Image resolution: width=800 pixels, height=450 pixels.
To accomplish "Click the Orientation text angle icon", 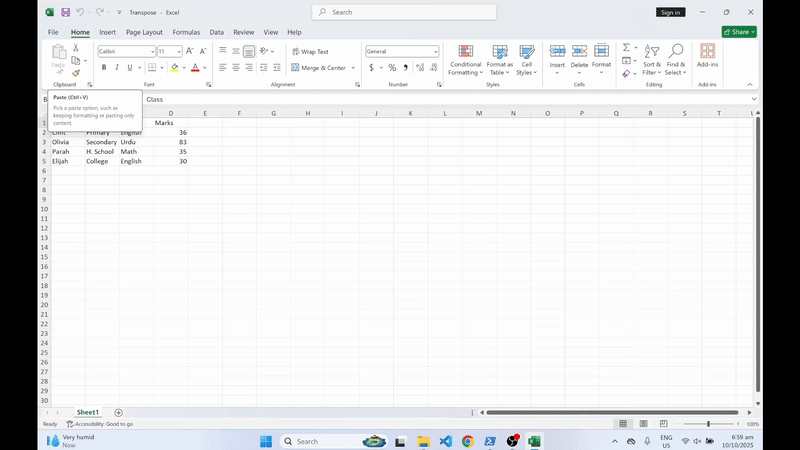I will [264, 51].
